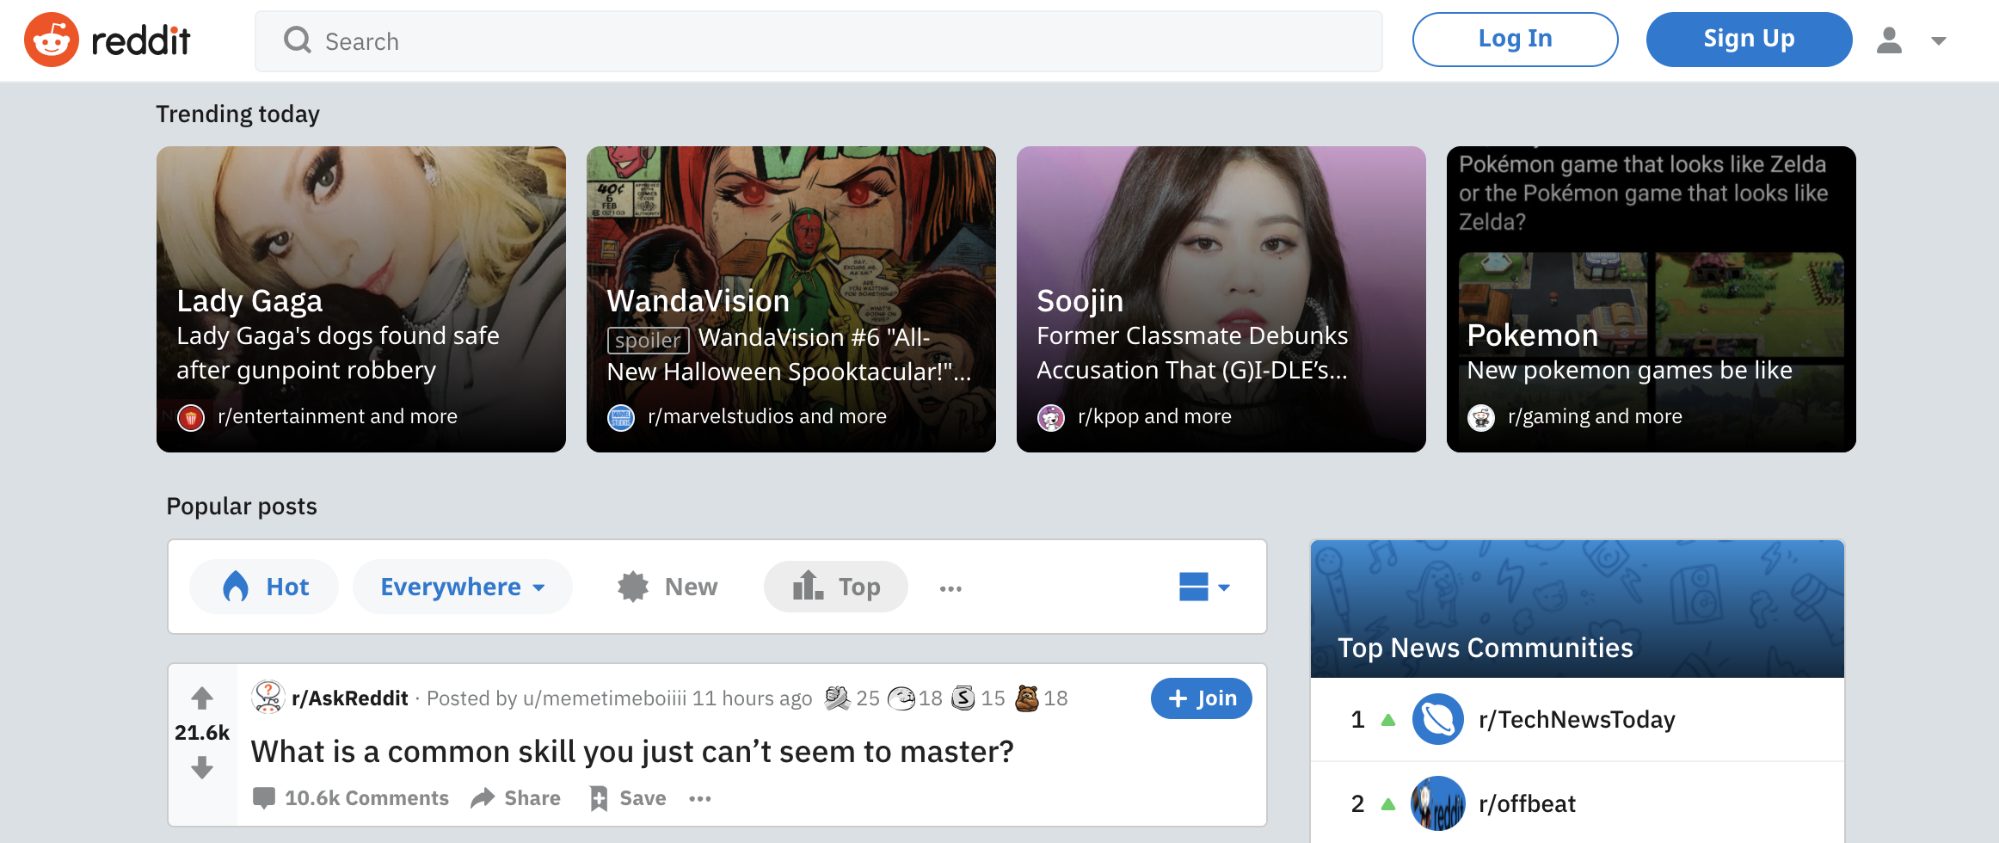Screen dimensions: 1999x843
Task: Open more sort options ellipsis
Action: 950,588
